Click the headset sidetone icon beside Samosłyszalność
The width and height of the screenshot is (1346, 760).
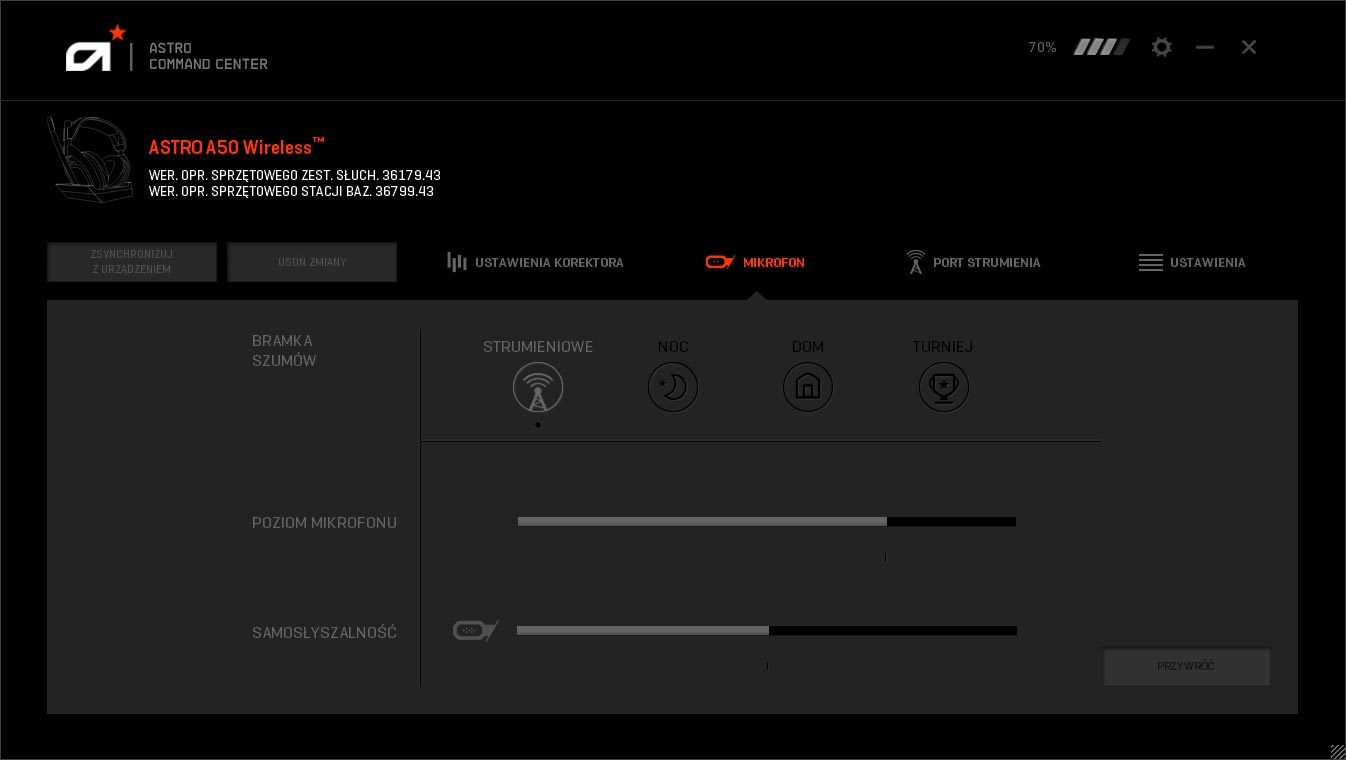click(475, 630)
